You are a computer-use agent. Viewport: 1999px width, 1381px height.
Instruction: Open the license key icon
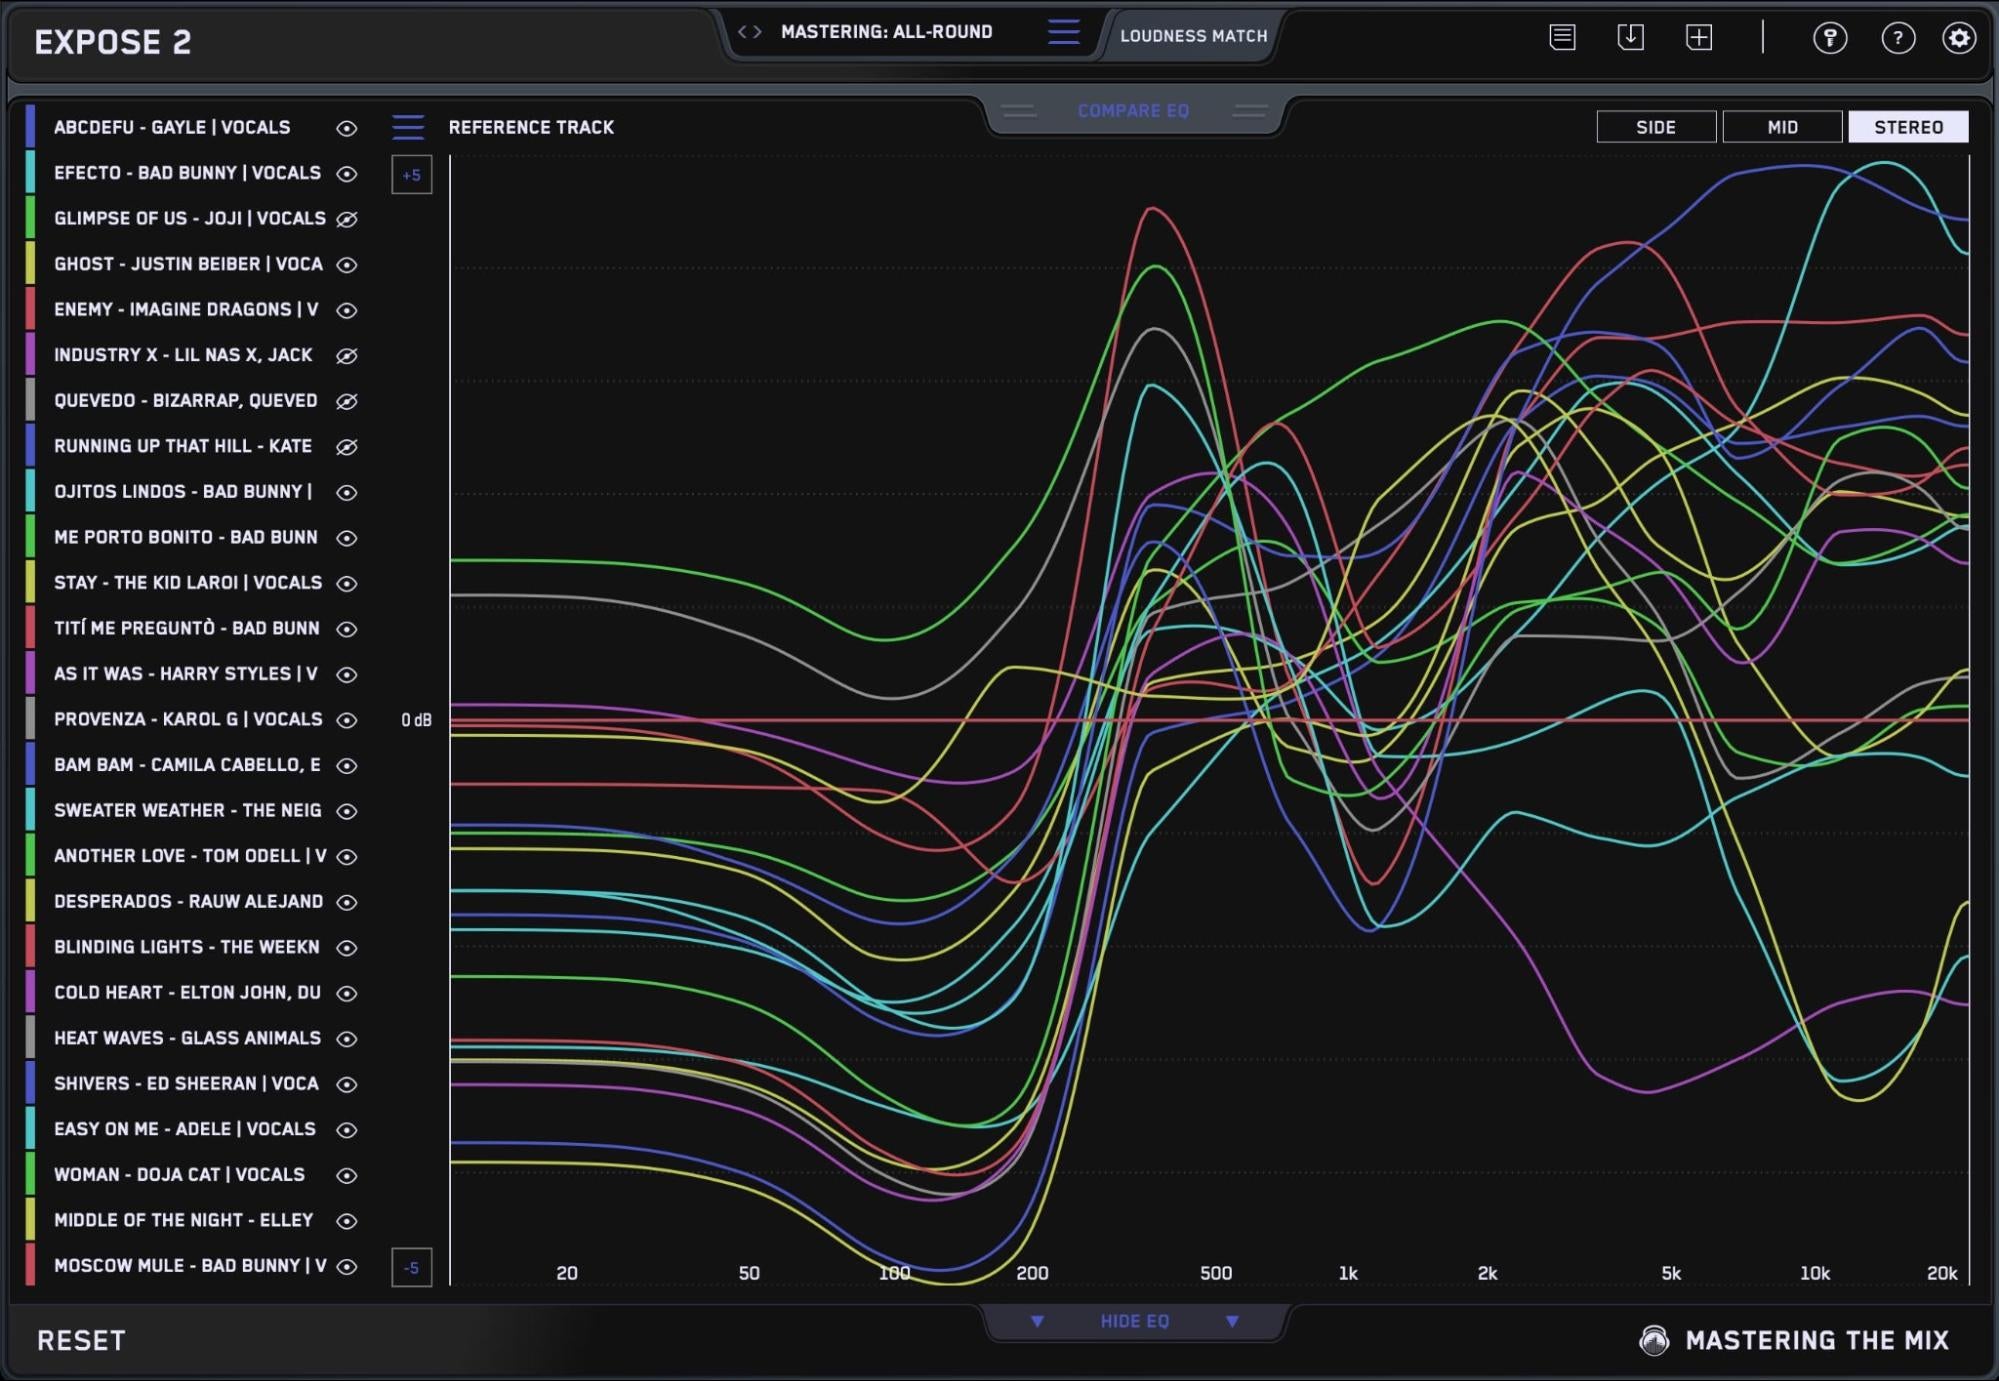tap(1830, 38)
